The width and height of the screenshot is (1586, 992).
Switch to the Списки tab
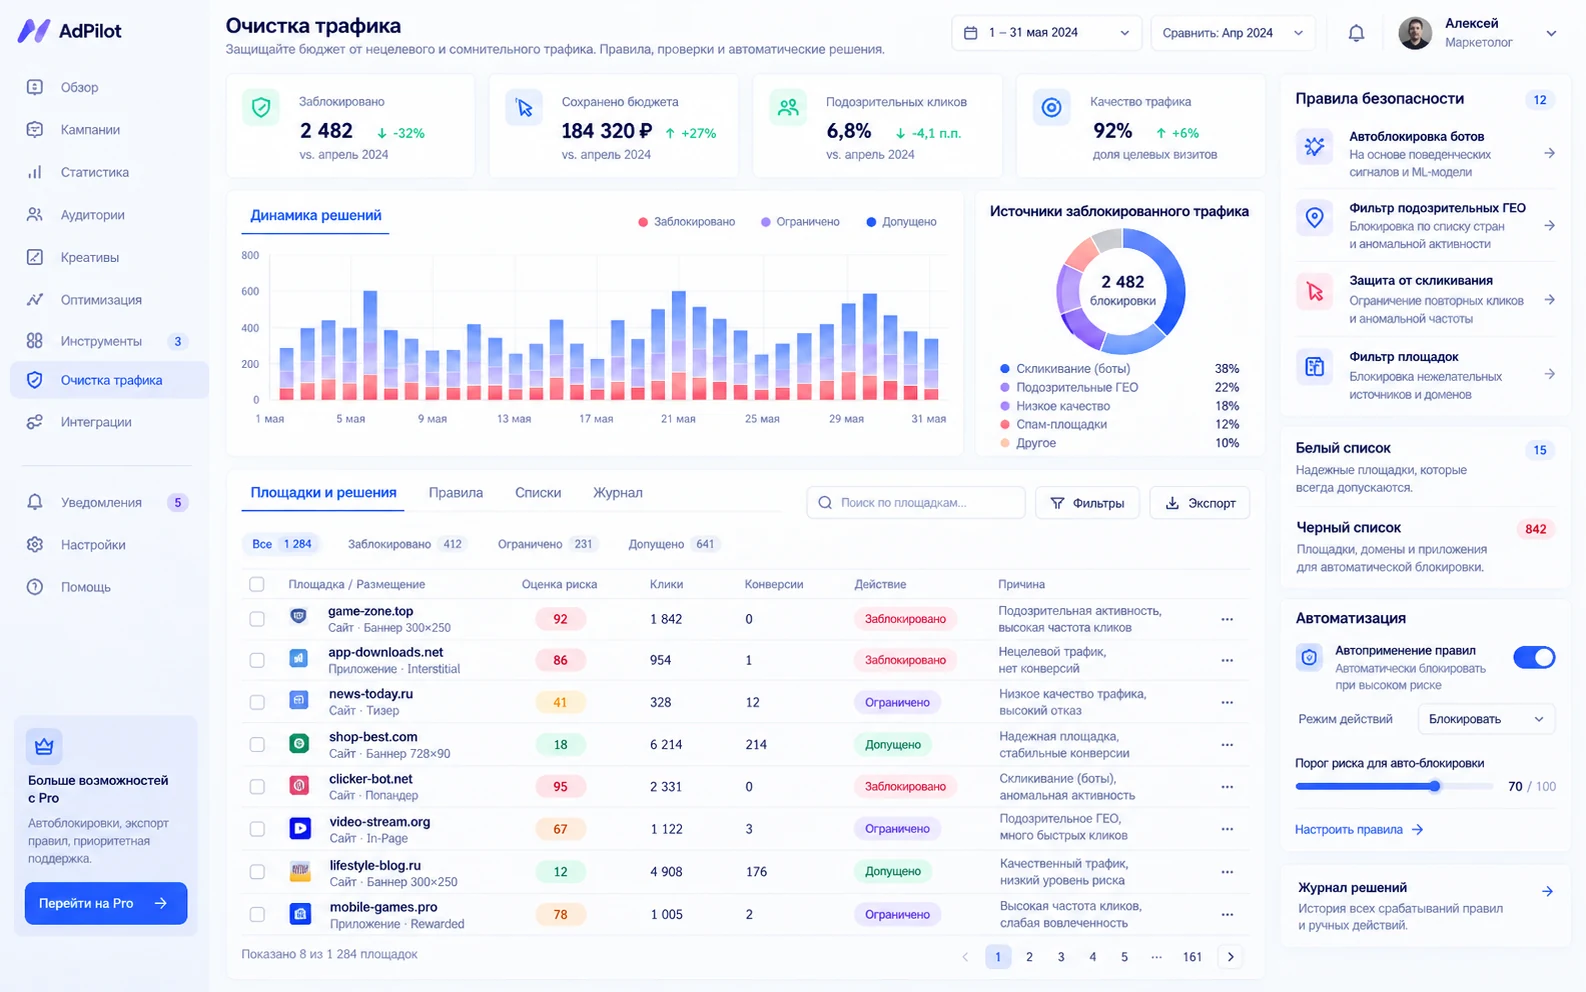pos(538,493)
